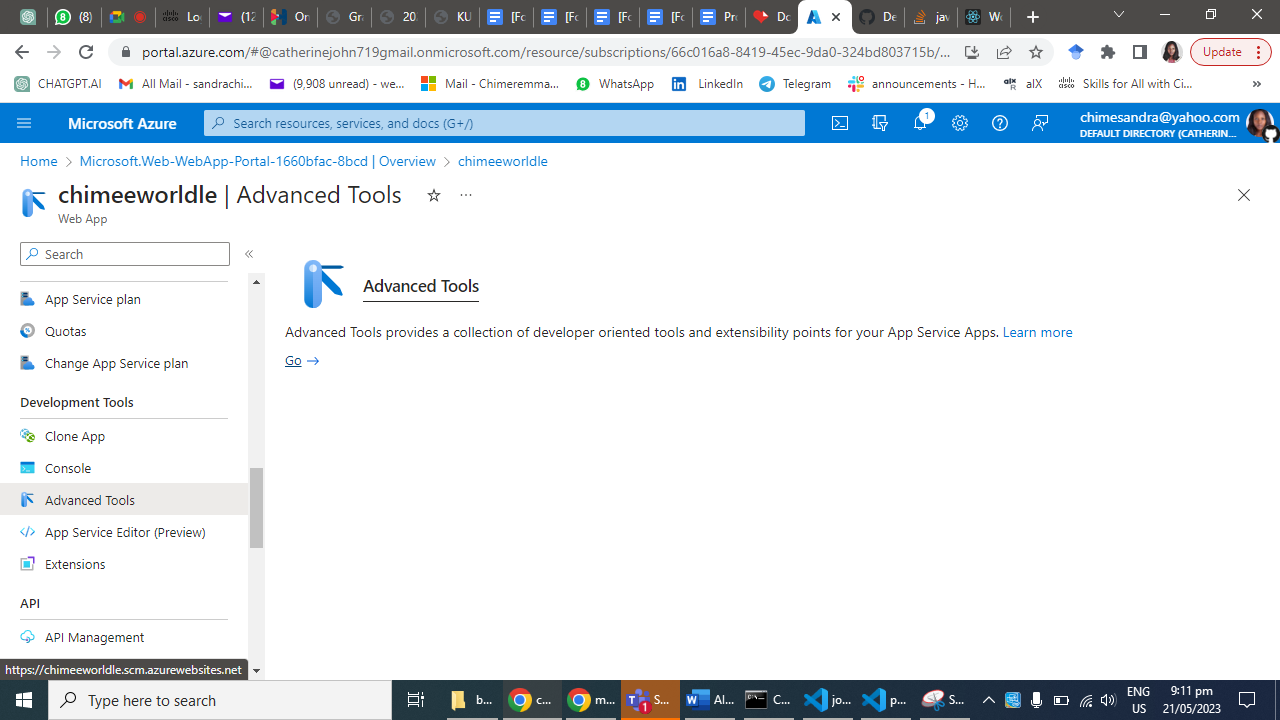Open the ENG US language indicator

click(x=1139, y=700)
